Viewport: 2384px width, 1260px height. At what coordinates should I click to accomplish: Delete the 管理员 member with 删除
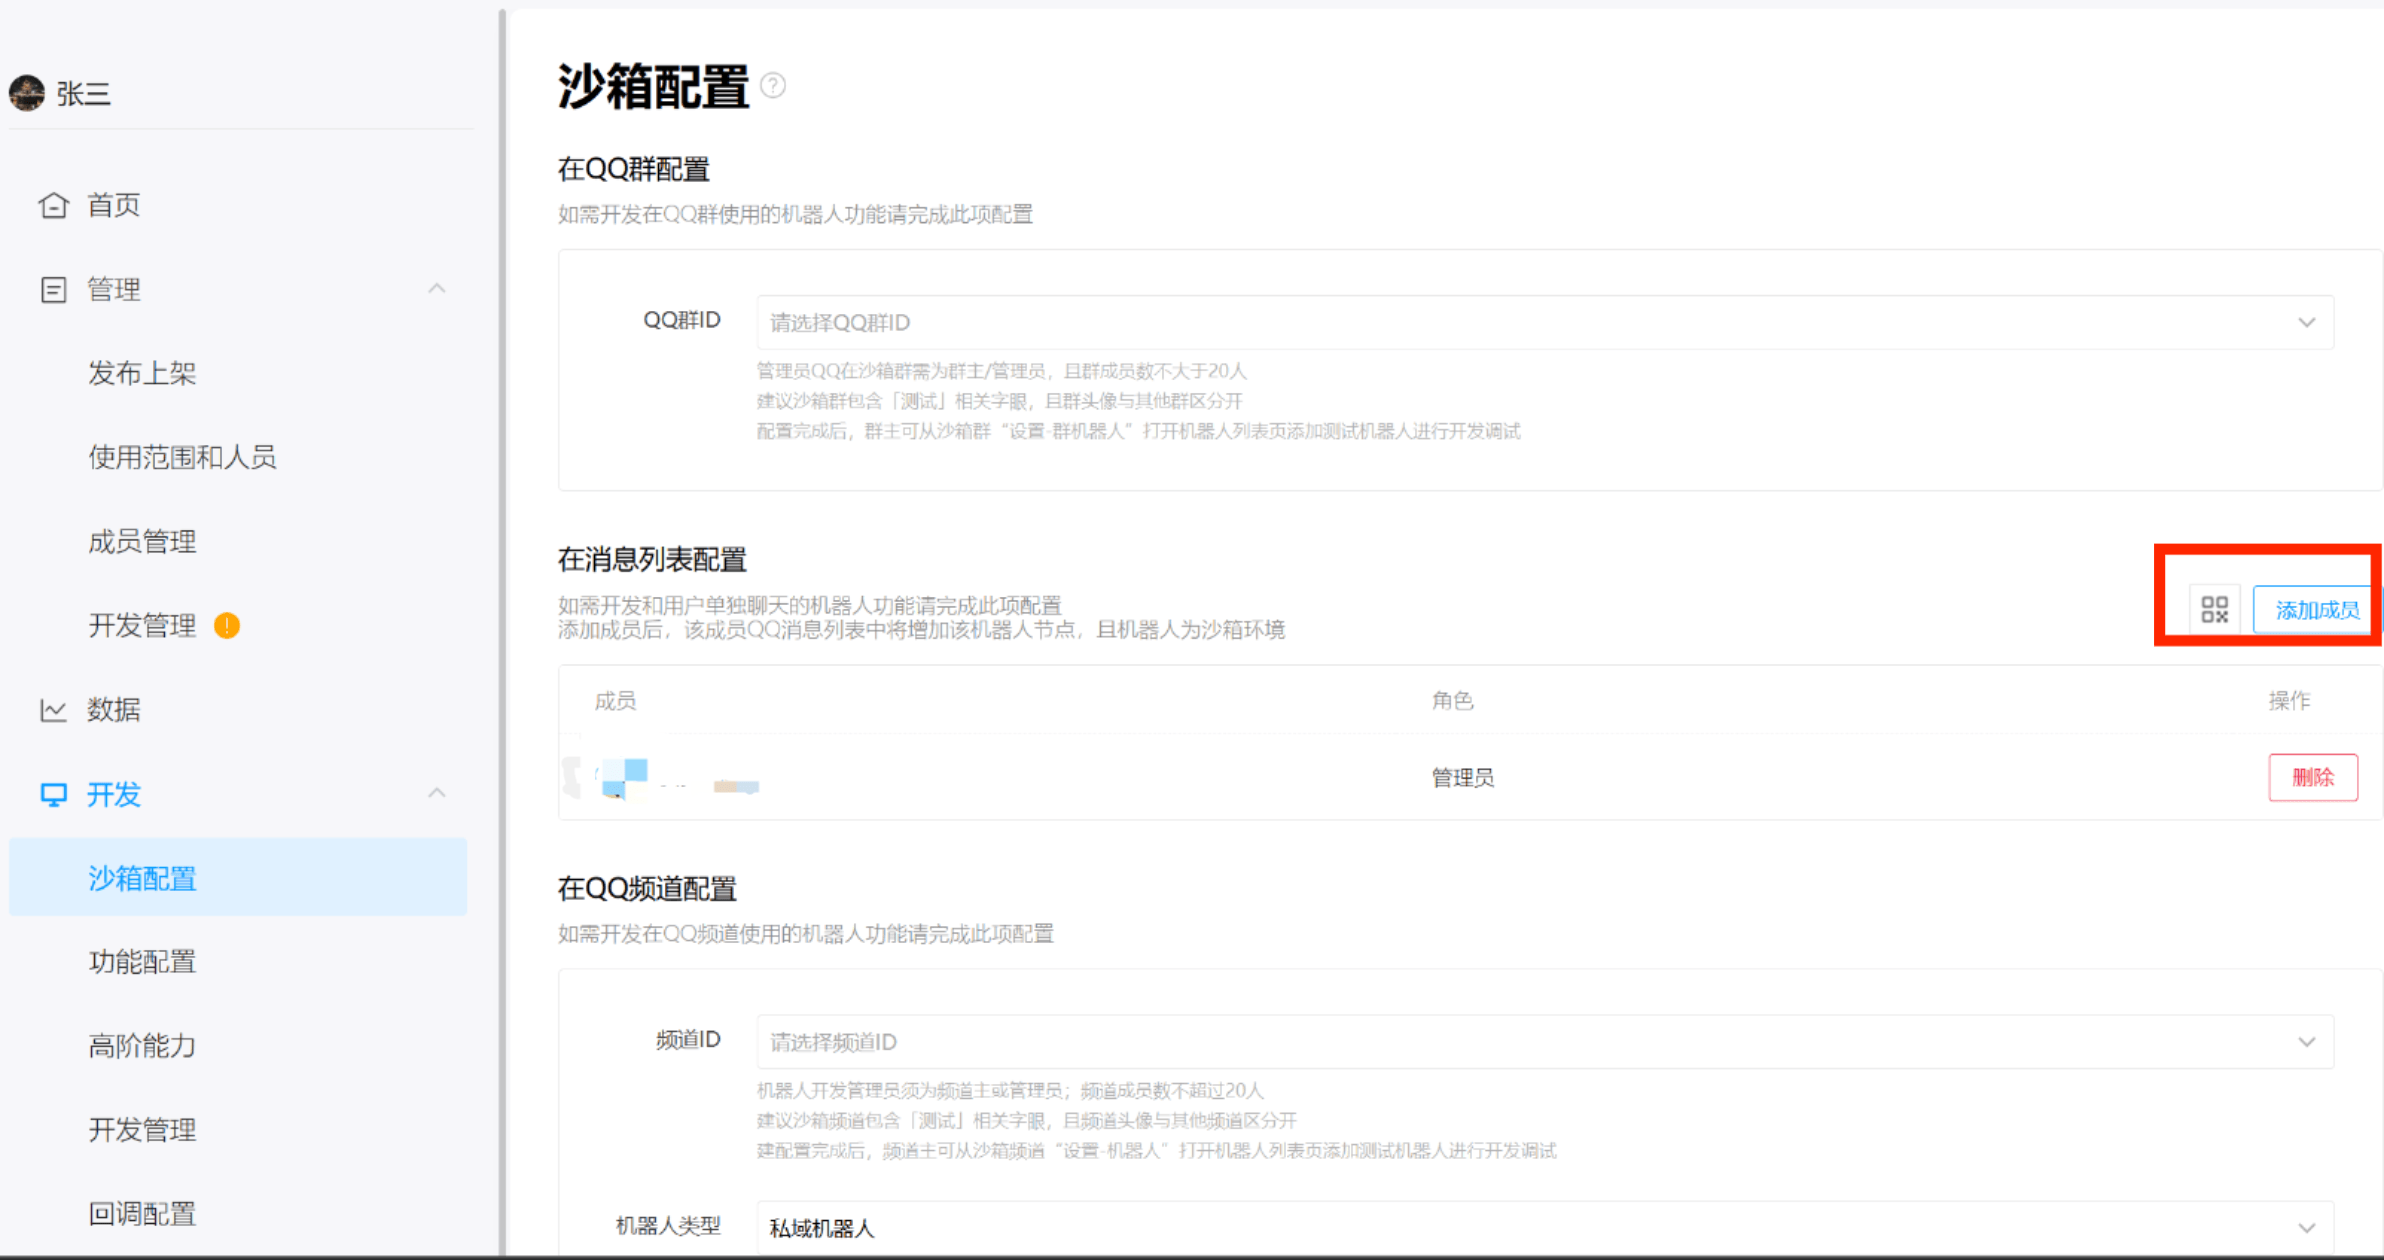[2312, 777]
